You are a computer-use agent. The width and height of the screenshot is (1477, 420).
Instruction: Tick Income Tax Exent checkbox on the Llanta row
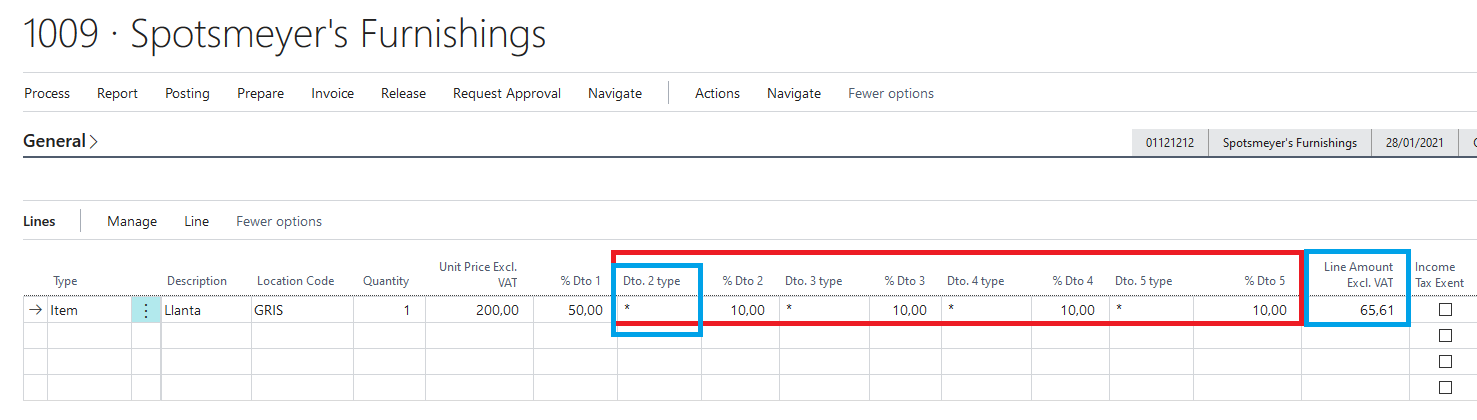[x=1445, y=310]
